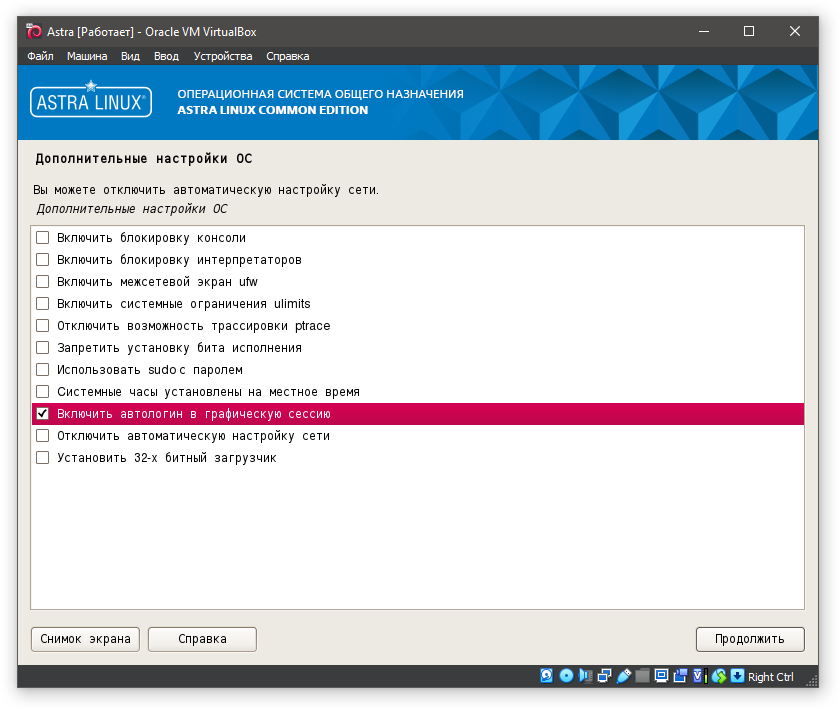Click text 'Вы можете отключить автоматическую настройку сети.'

[206, 190]
